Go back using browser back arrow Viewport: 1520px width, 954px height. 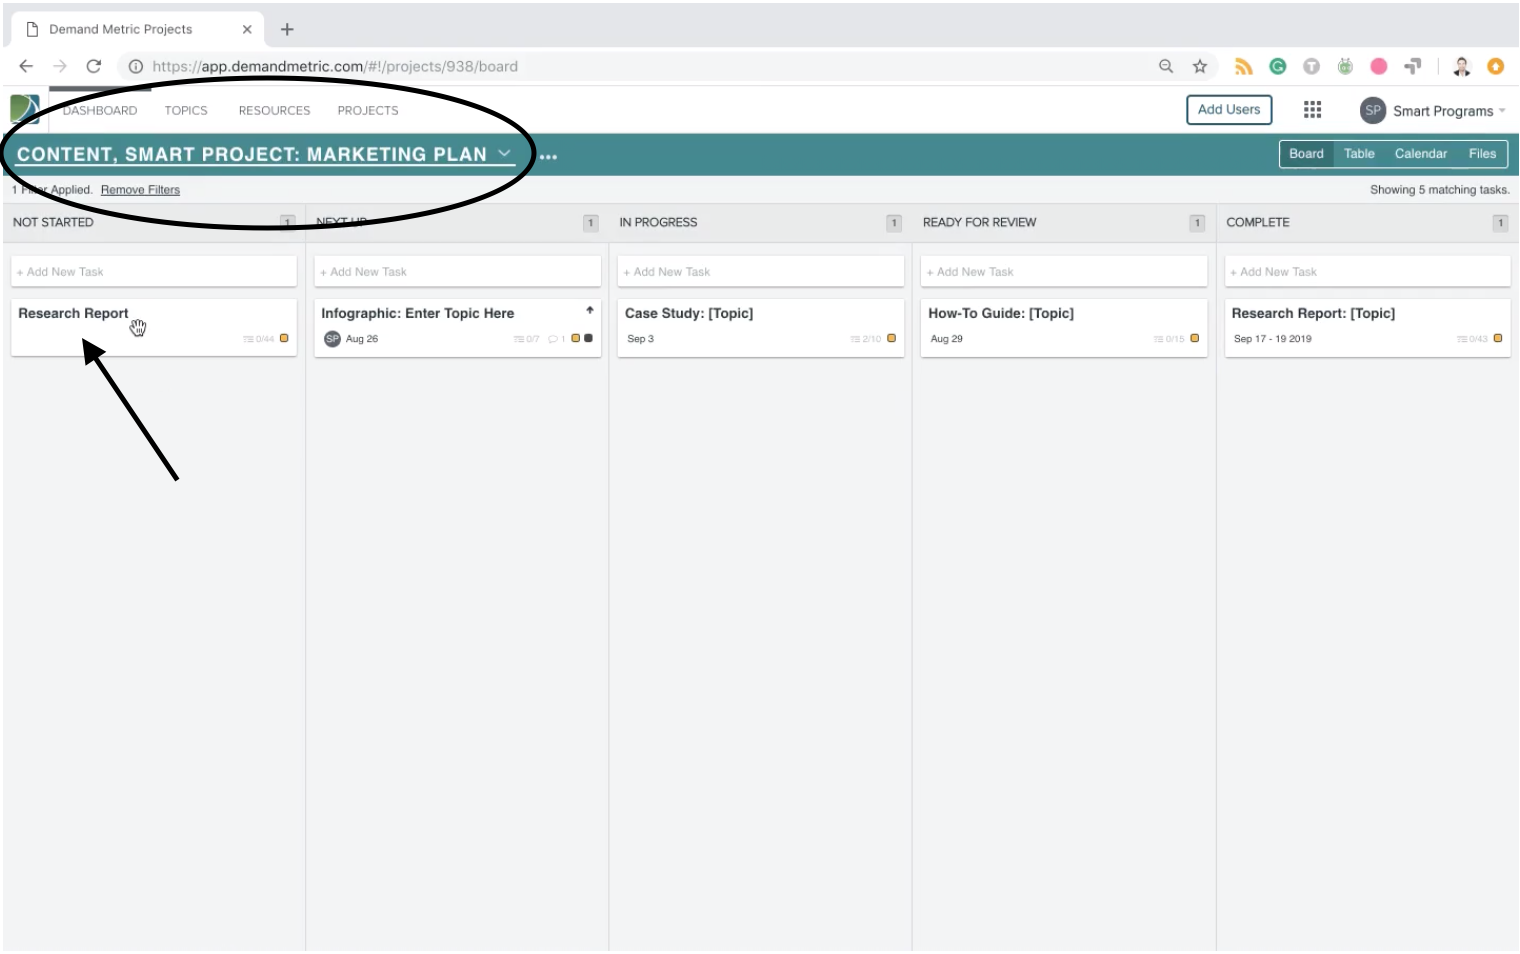26,66
